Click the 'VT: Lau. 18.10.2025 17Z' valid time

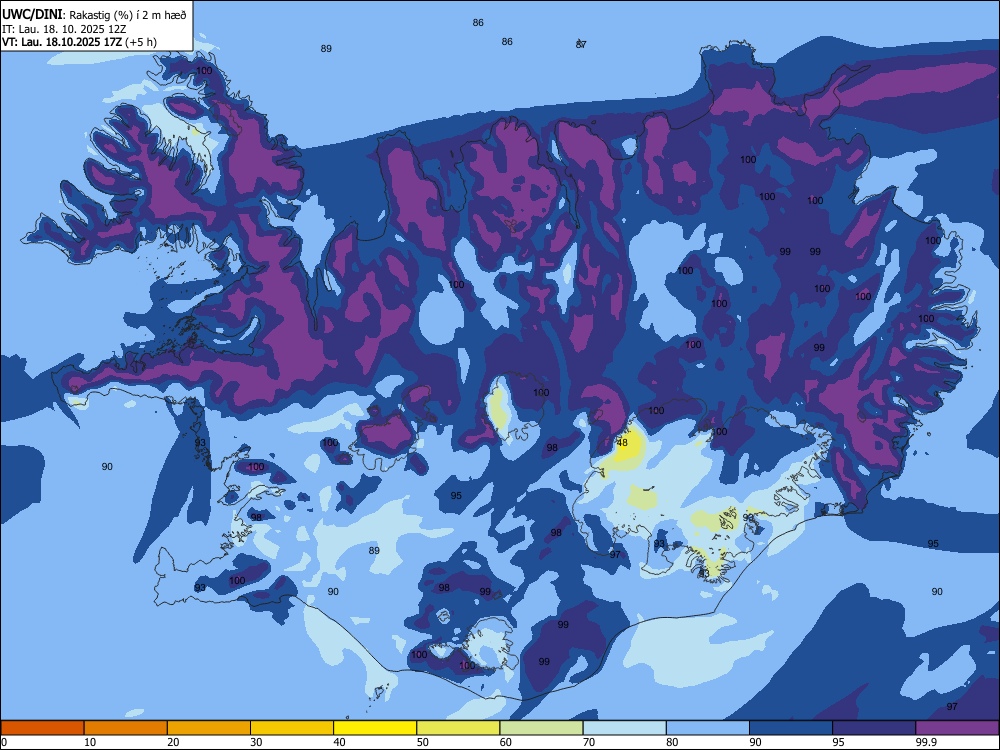coord(62,43)
